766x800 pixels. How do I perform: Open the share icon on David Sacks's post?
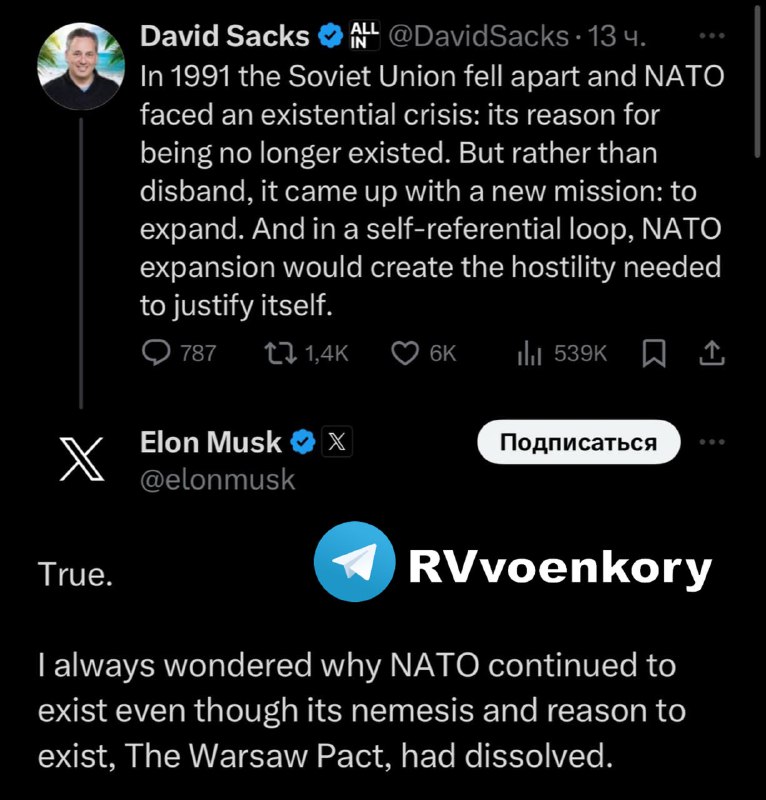711,352
